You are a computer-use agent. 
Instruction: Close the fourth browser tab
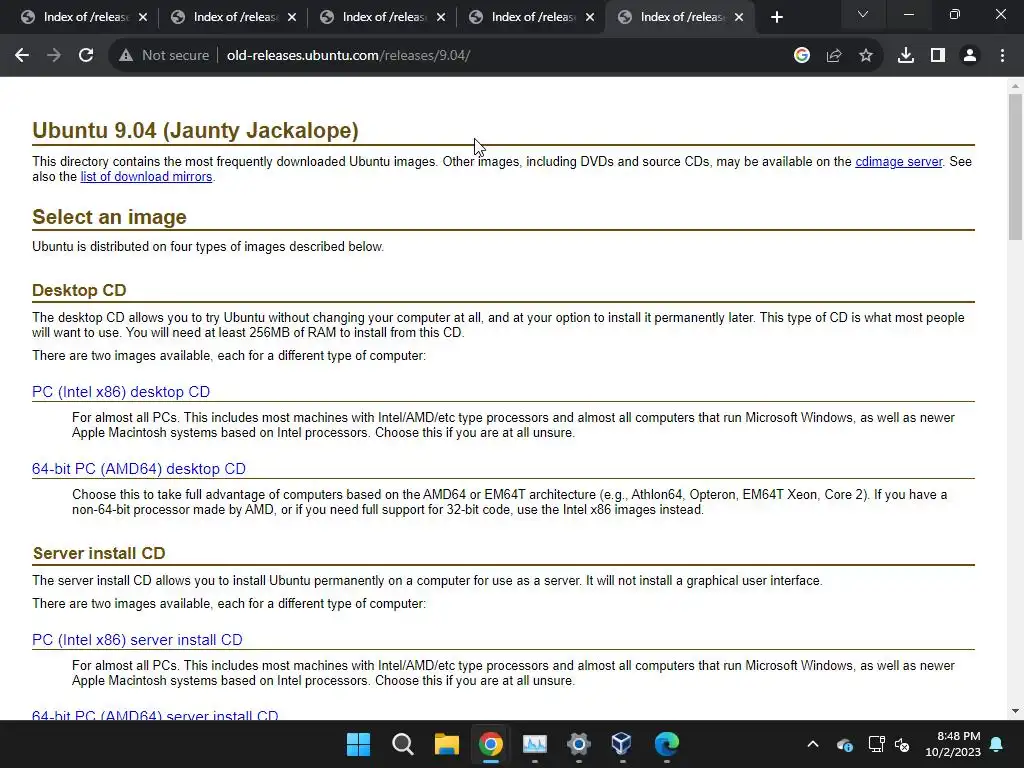click(x=590, y=17)
